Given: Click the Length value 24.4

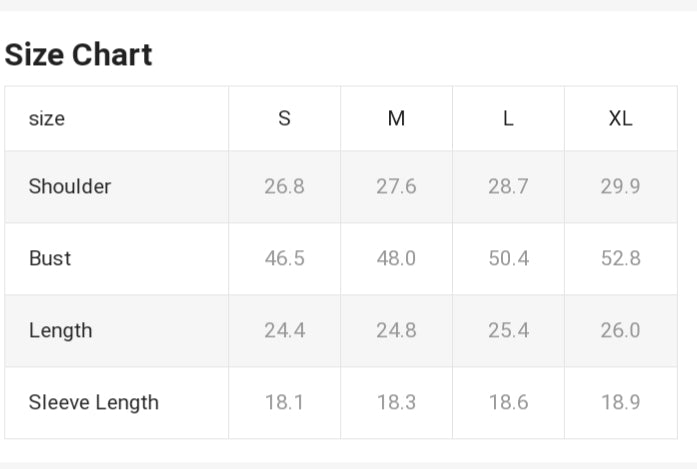Looking at the screenshot, I should coord(284,330).
